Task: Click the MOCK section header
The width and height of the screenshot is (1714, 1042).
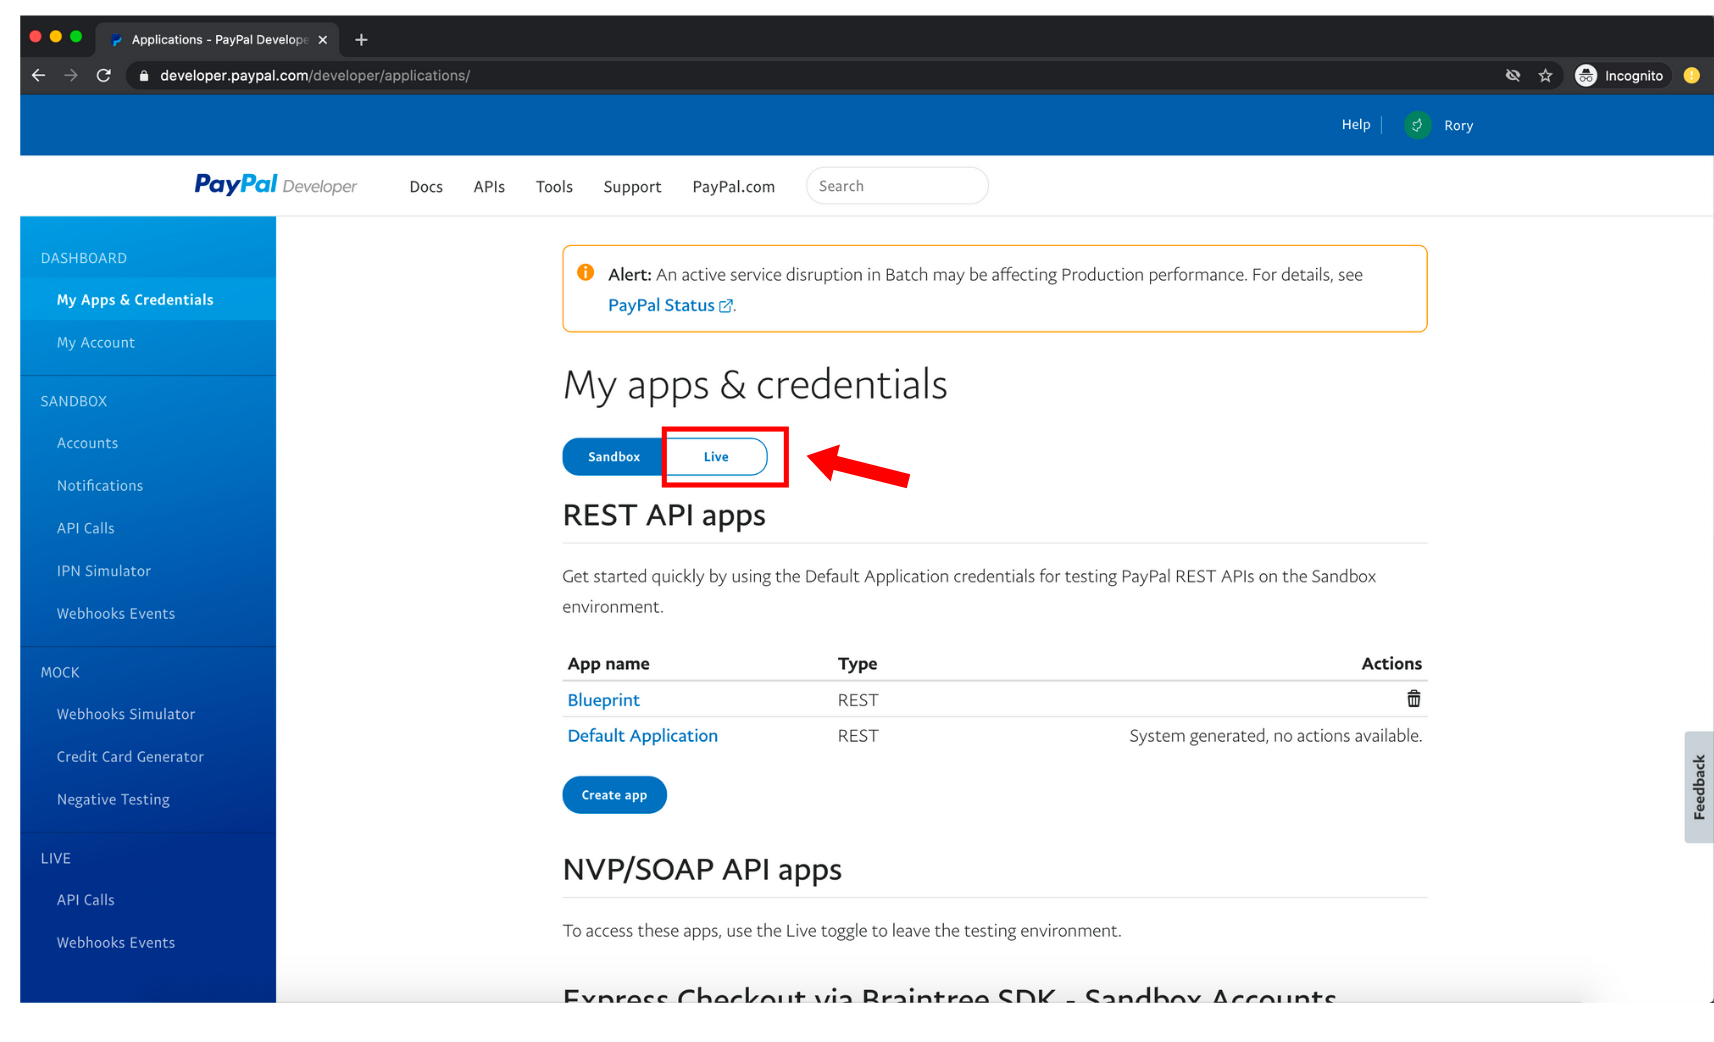Action: click(60, 672)
